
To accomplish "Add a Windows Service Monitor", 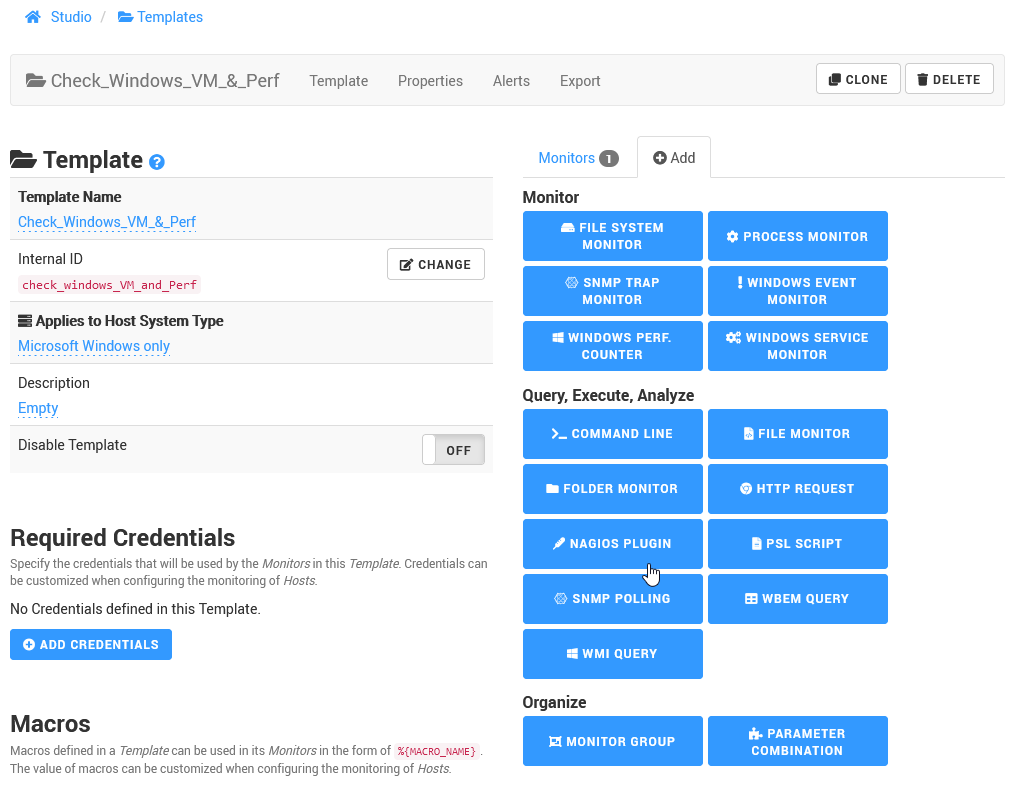I will (x=797, y=346).
